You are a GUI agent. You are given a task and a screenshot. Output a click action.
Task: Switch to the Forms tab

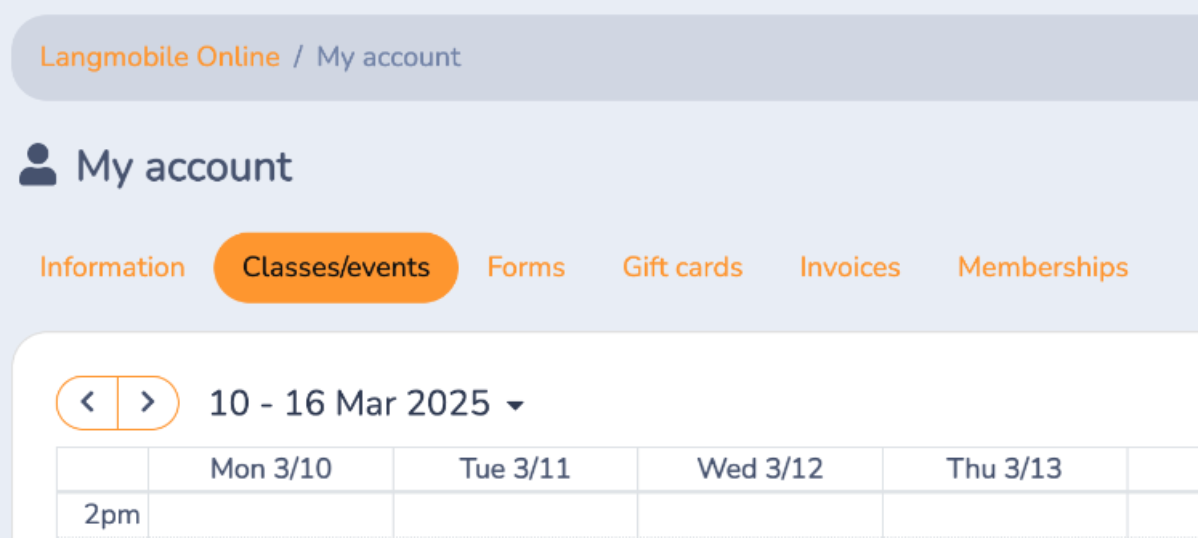526,268
